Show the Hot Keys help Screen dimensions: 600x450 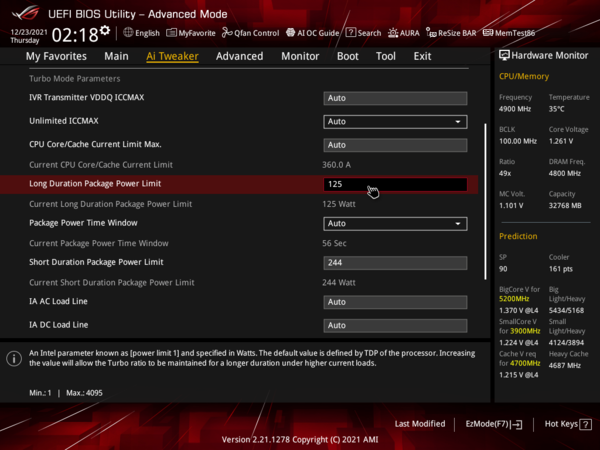pos(566,424)
